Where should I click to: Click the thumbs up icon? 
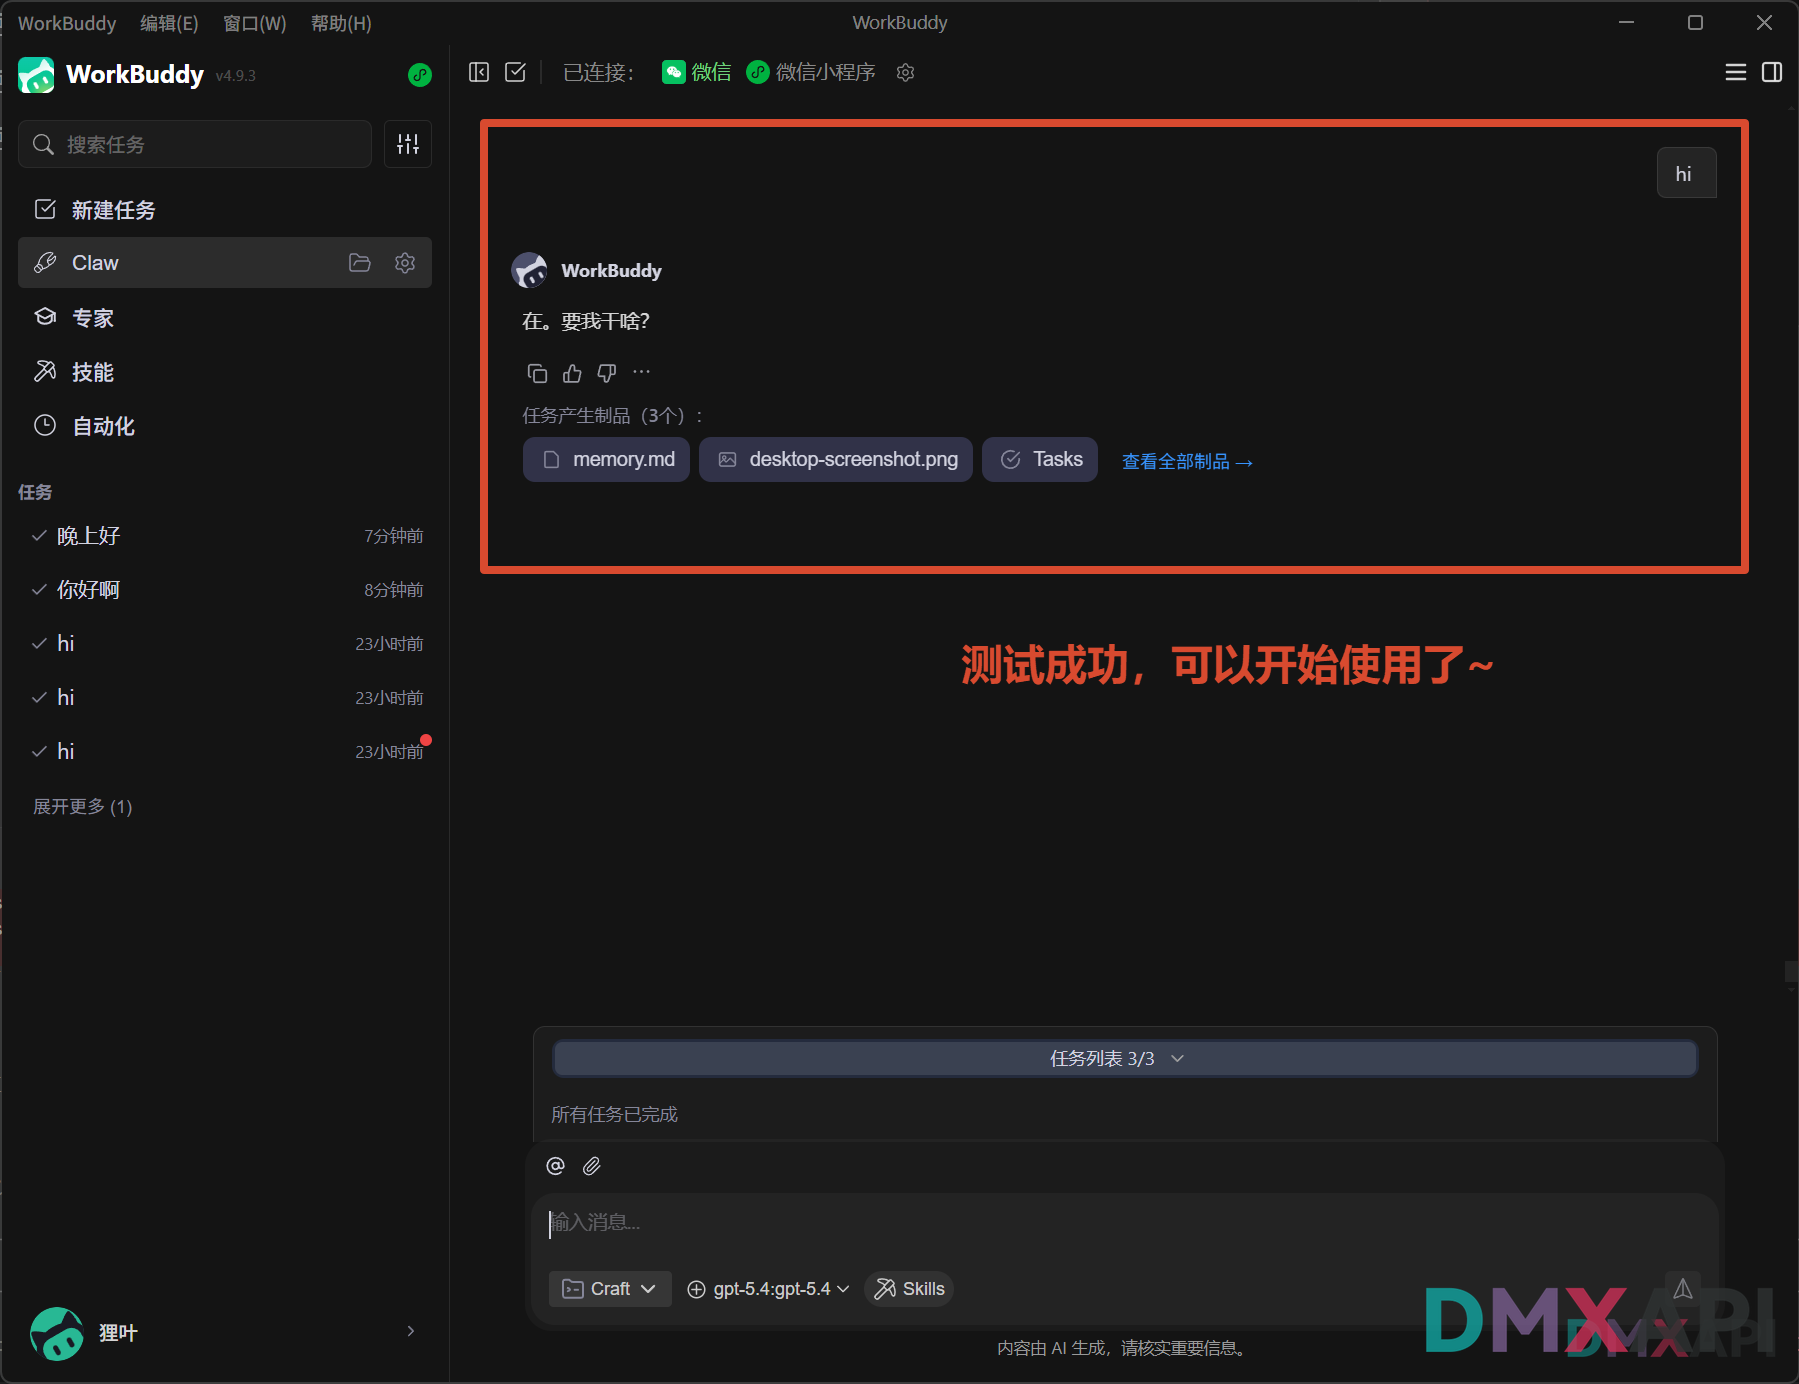click(572, 373)
